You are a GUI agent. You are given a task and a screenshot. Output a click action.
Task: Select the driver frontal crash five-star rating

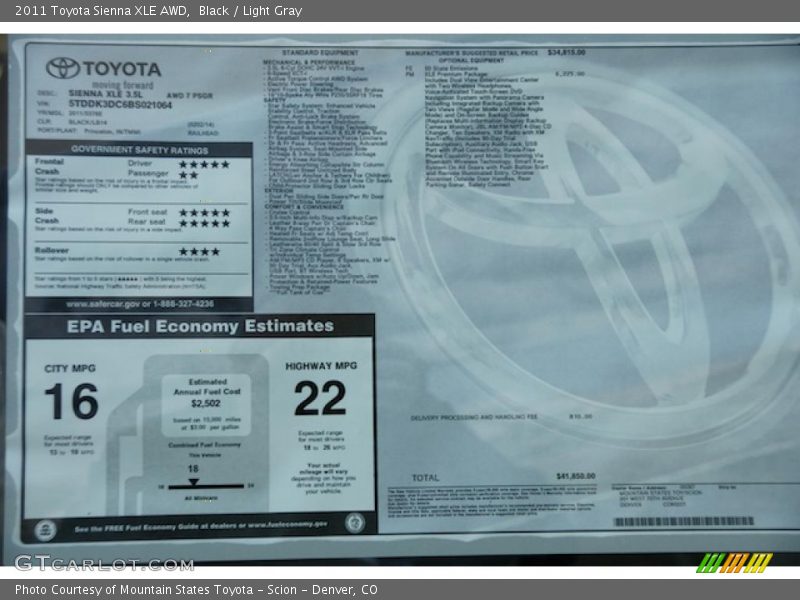(x=204, y=164)
